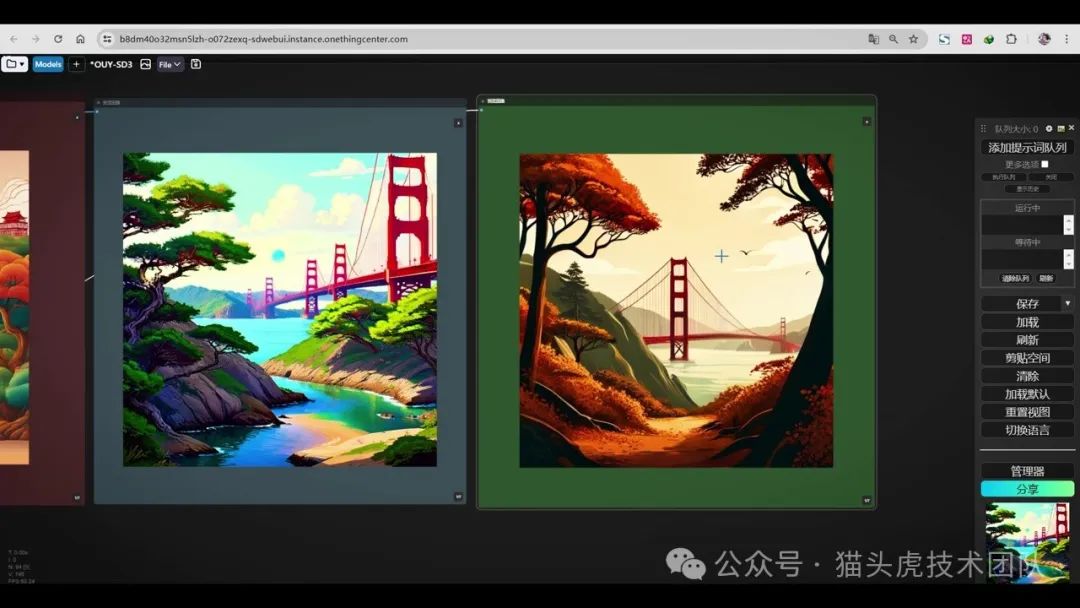Open the browser home page icon
Viewport: 1080px width, 608px height.
pos(81,39)
